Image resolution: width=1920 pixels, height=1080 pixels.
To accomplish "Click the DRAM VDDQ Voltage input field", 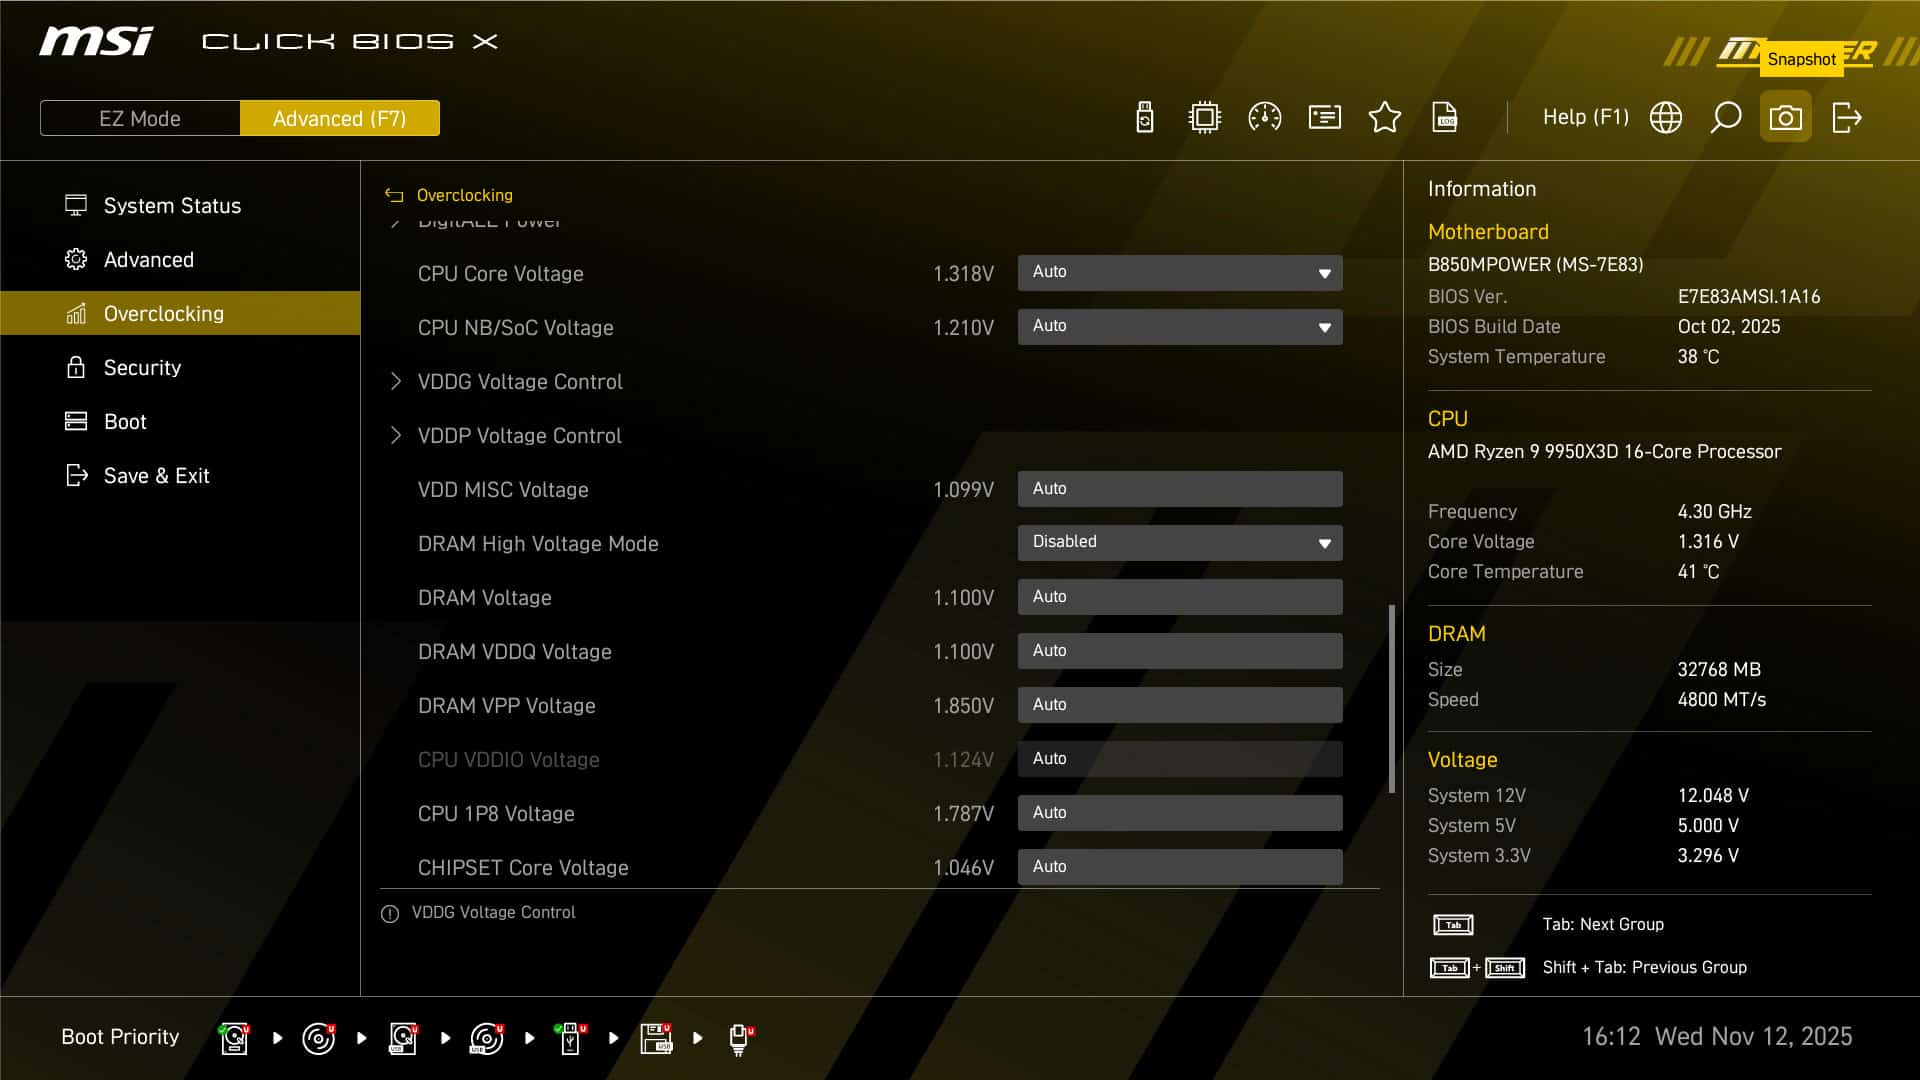I will 1180,651.
